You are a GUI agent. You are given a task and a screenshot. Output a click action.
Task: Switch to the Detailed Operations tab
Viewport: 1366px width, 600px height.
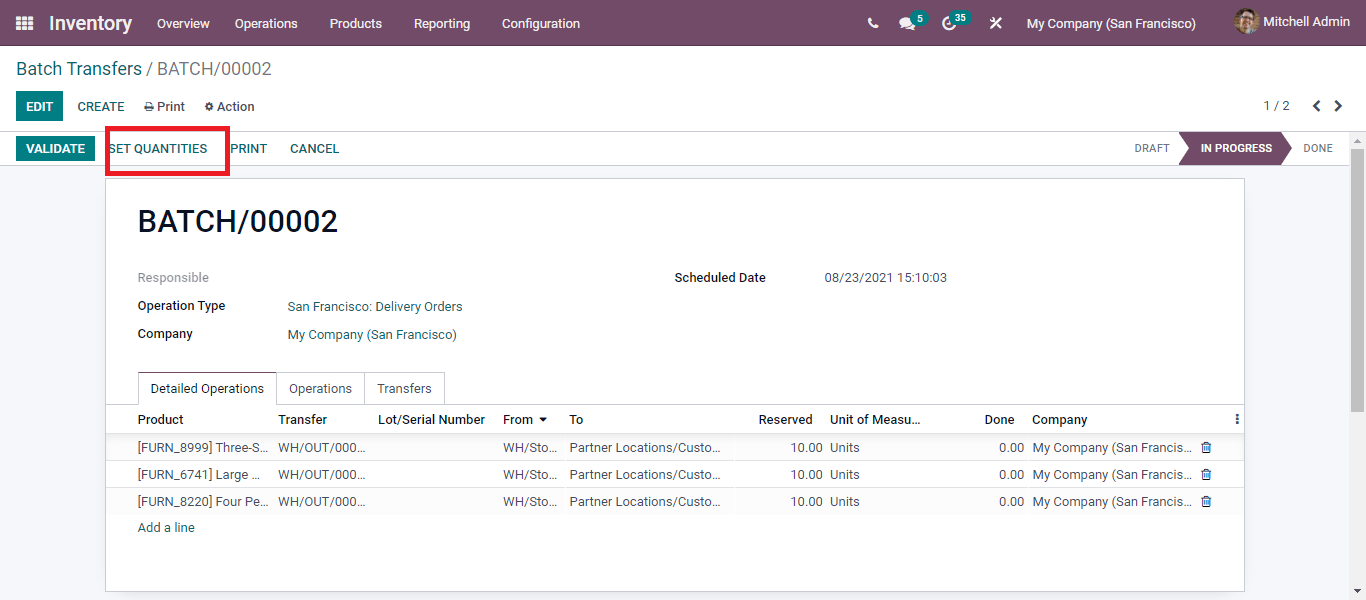[x=207, y=388]
